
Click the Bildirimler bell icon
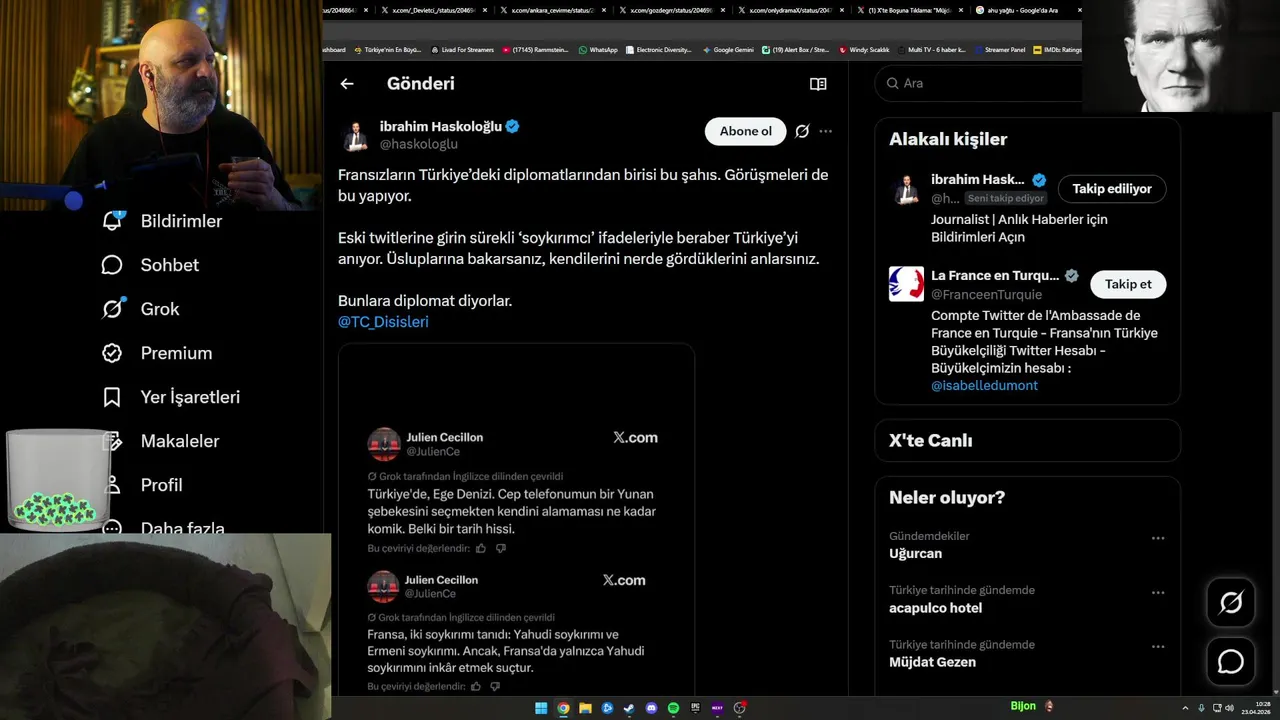112,221
